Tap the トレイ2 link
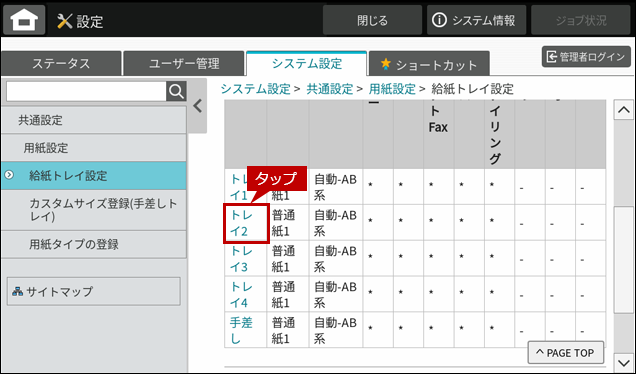 click(241, 223)
